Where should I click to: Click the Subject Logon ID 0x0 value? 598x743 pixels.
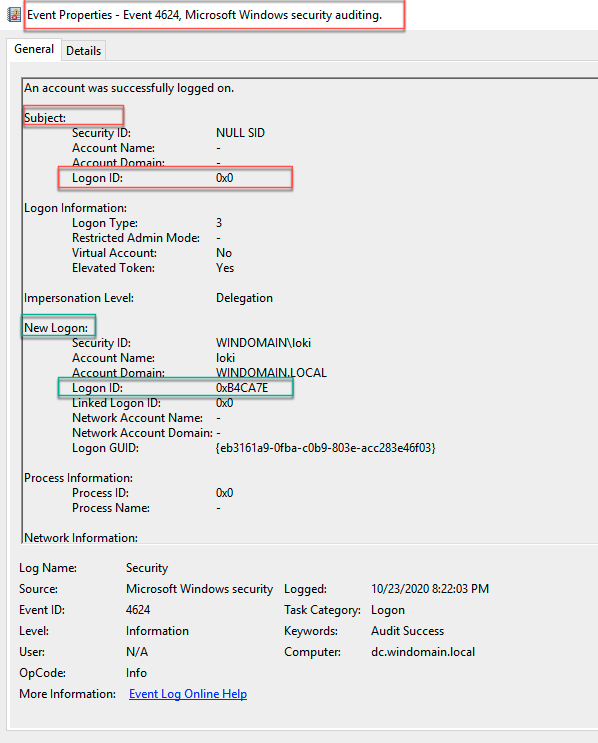(x=225, y=178)
